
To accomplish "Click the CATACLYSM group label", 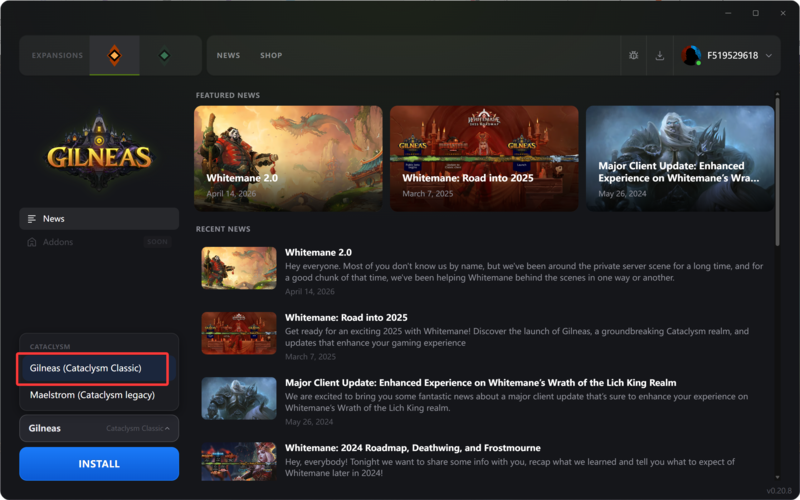I will pyautogui.click(x=50, y=346).
